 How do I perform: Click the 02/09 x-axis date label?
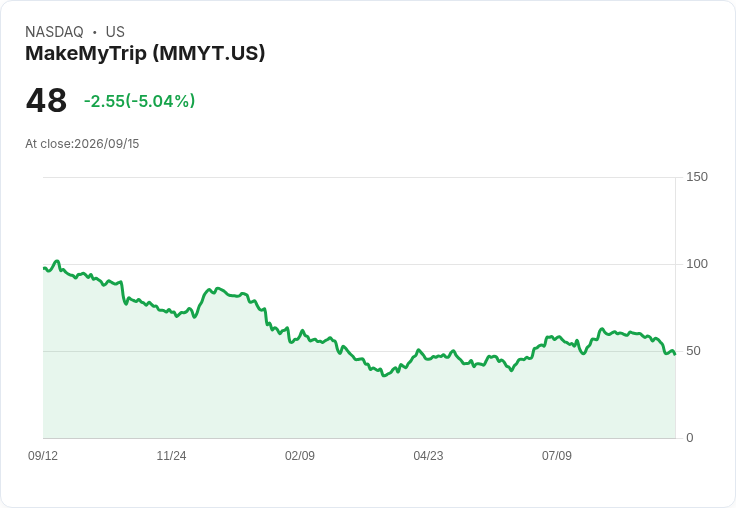coord(299,455)
